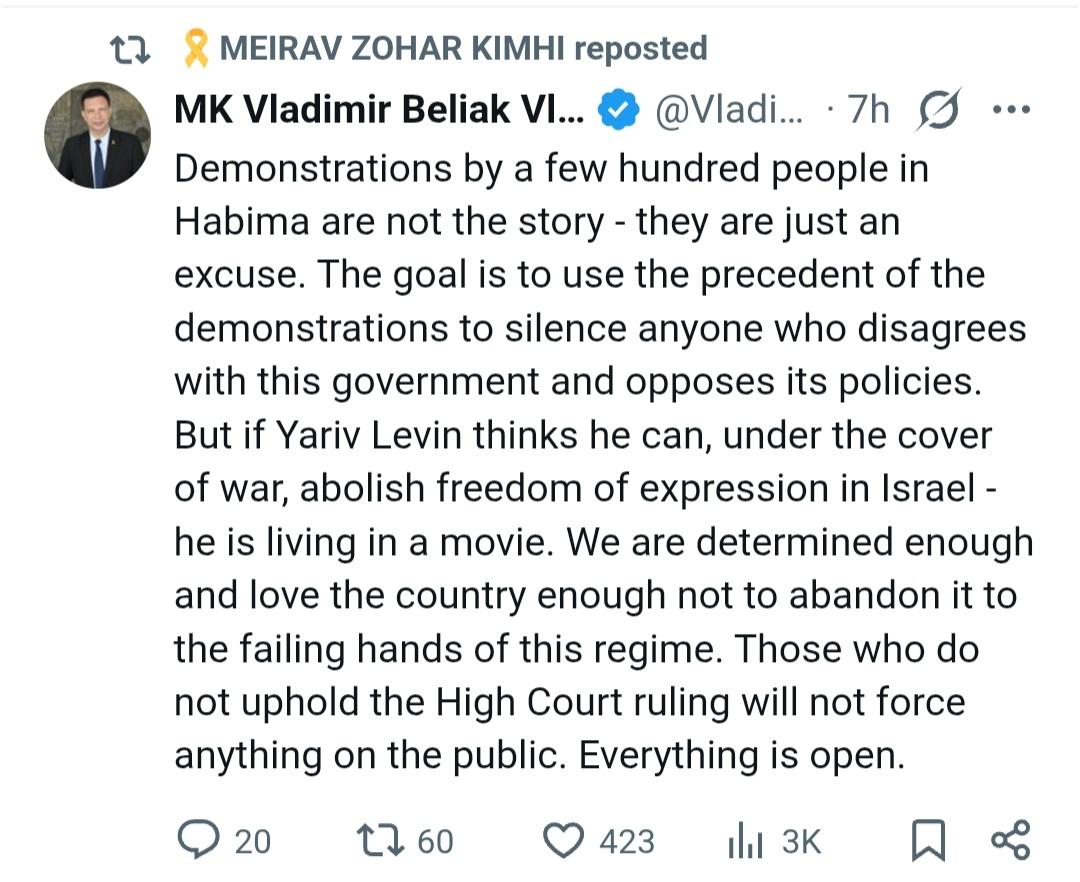Click the small repost icon above the avatar
Screen dimensions: 1080x882
pos(129,48)
